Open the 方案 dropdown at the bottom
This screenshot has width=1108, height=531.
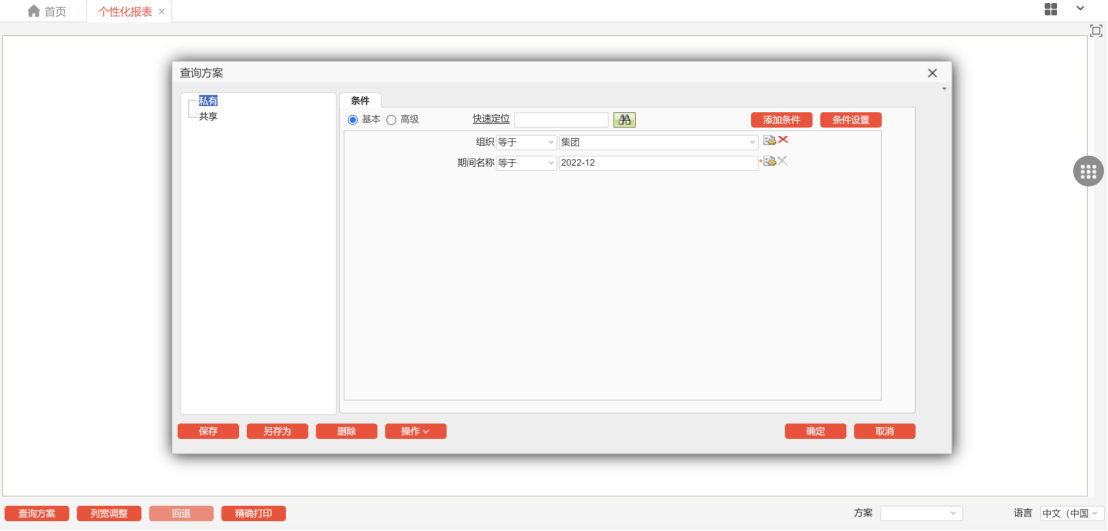(921, 513)
